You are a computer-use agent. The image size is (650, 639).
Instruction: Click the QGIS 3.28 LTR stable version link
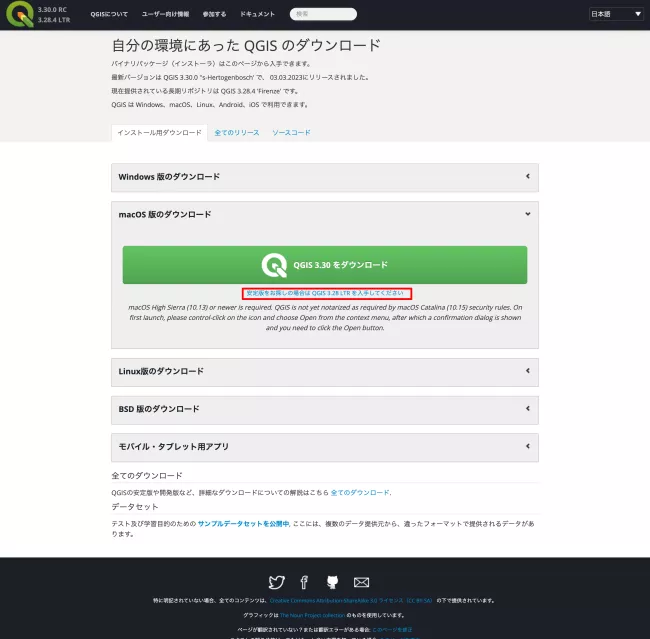click(x=325, y=293)
